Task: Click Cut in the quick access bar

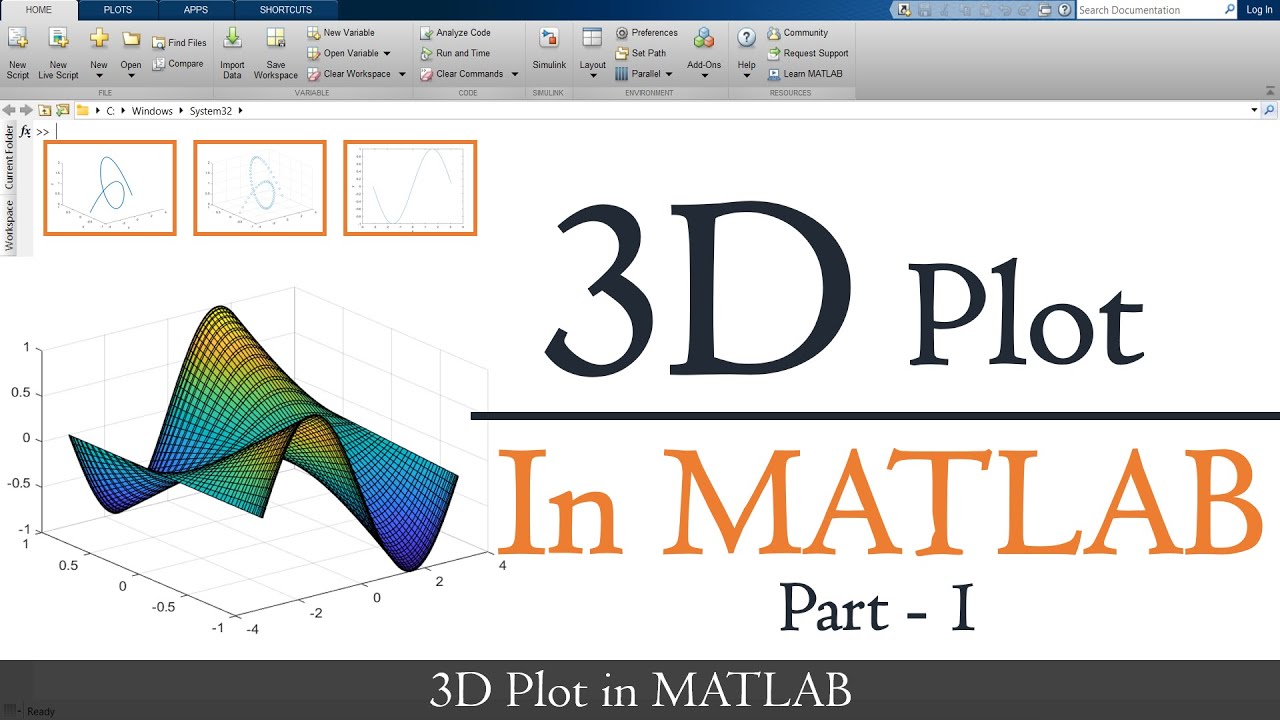Action: 944,10
